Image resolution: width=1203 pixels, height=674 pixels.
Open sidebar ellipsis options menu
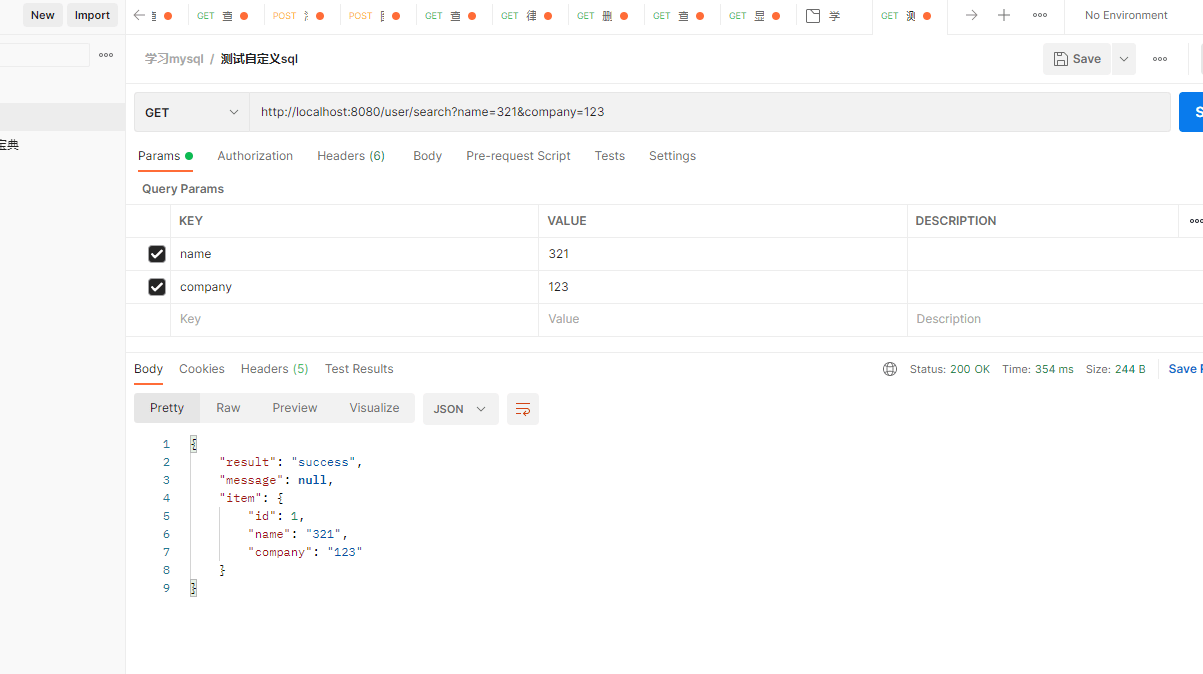click(106, 55)
